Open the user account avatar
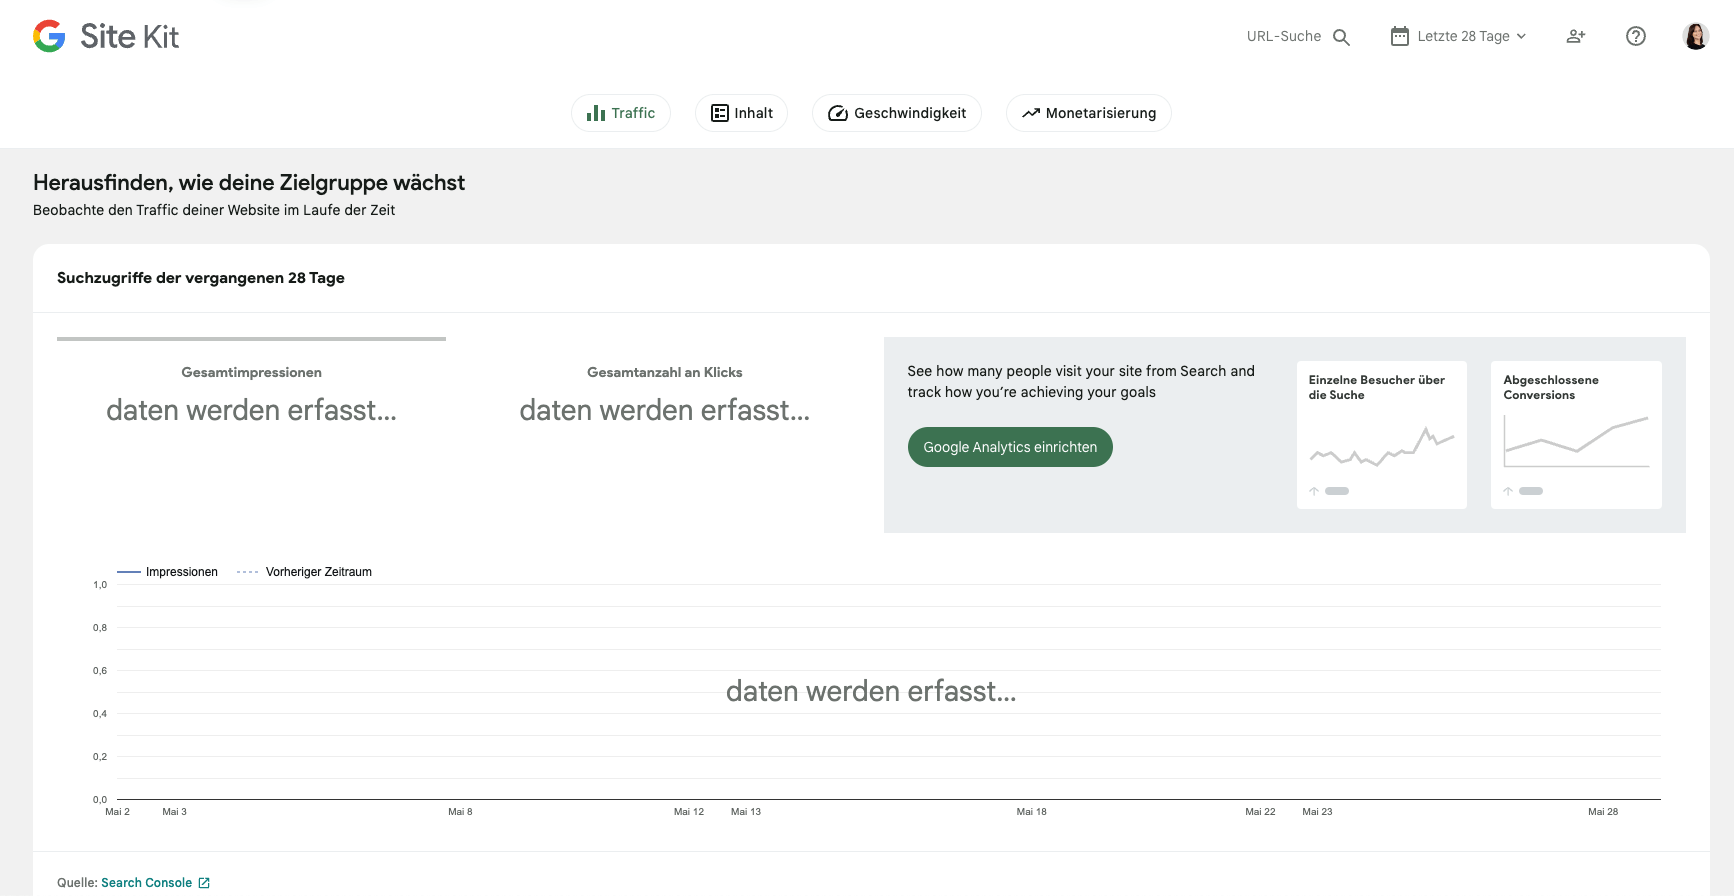Viewport: 1734px width, 896px height. (1695, 36)
